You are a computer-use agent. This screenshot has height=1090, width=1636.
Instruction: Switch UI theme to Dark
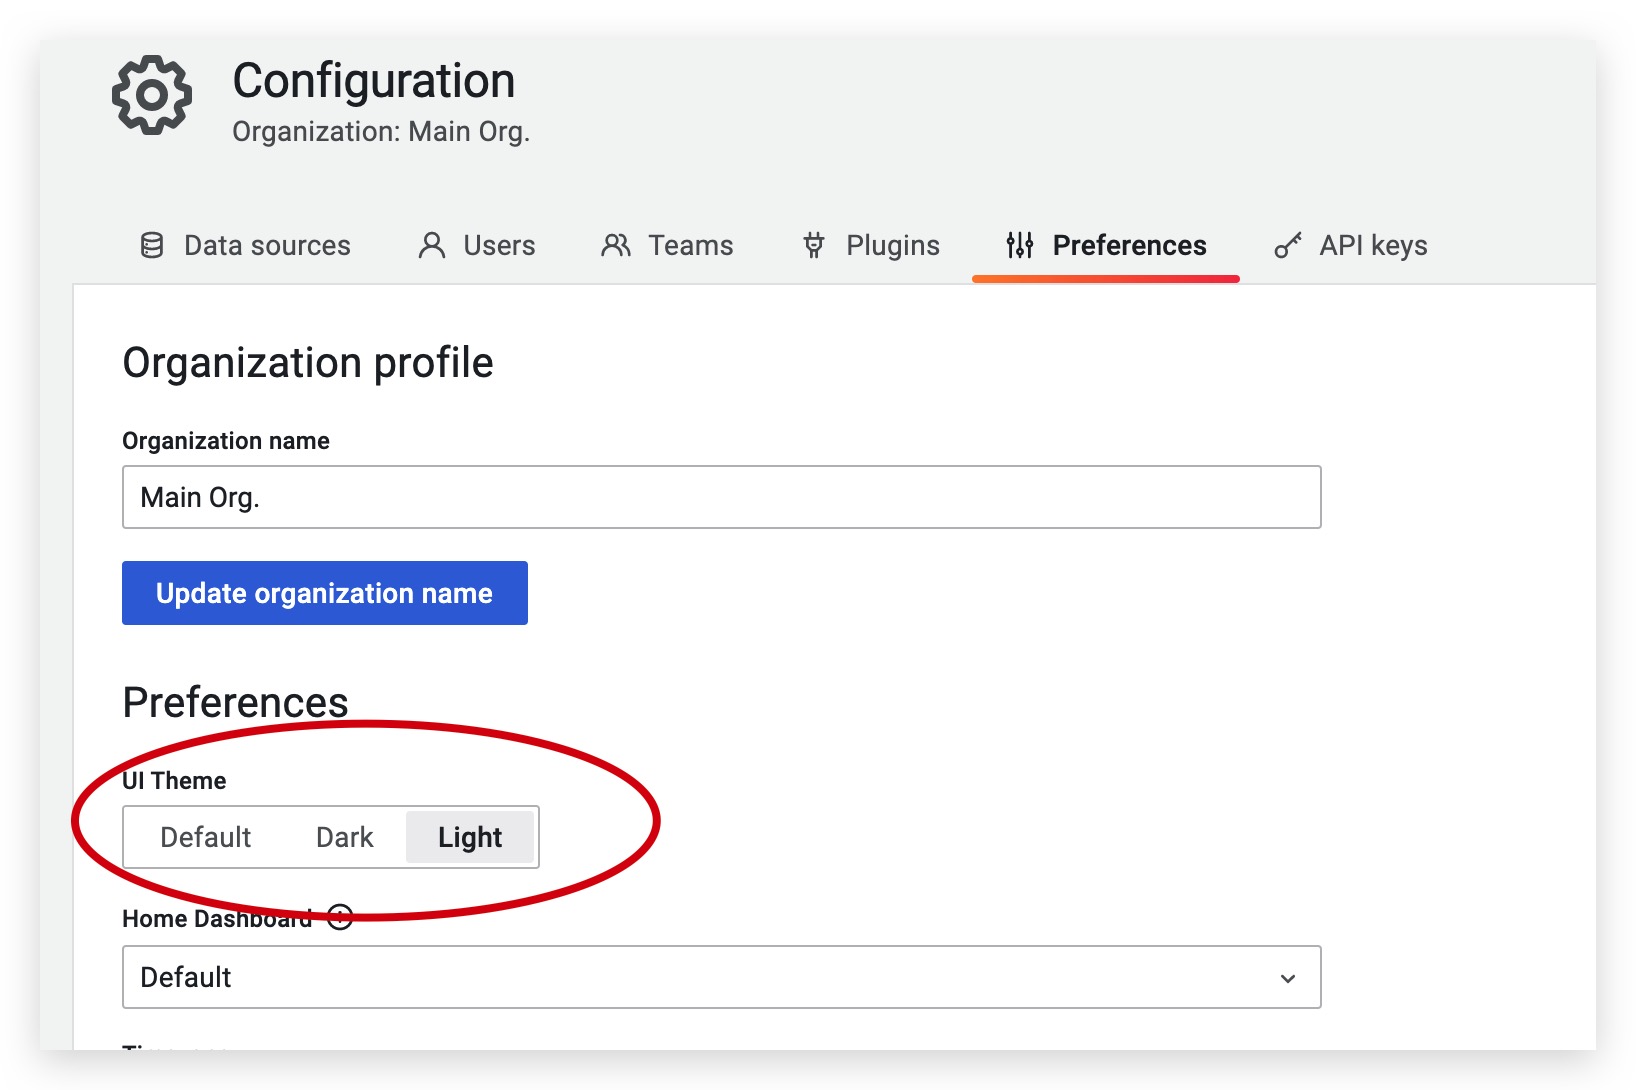[x=344, y=837]
